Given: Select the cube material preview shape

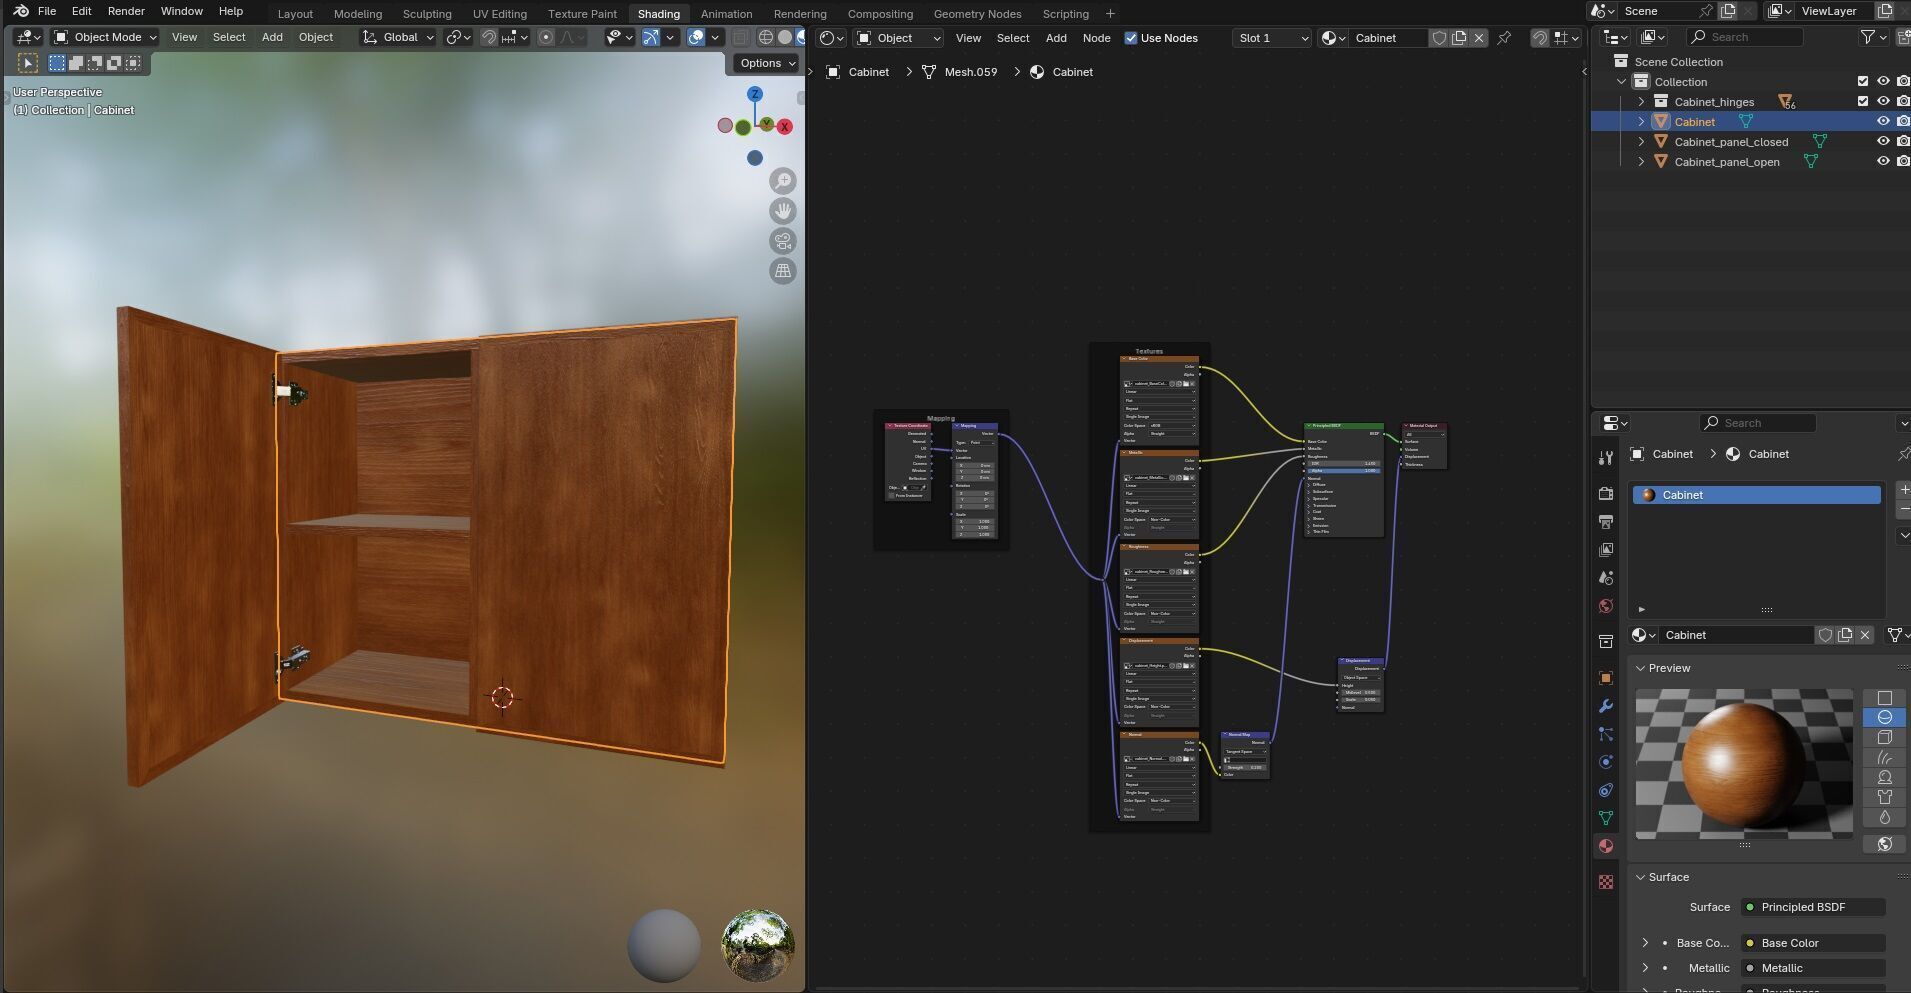Looking at the screenshot, I should click(x=1884, y=737).
